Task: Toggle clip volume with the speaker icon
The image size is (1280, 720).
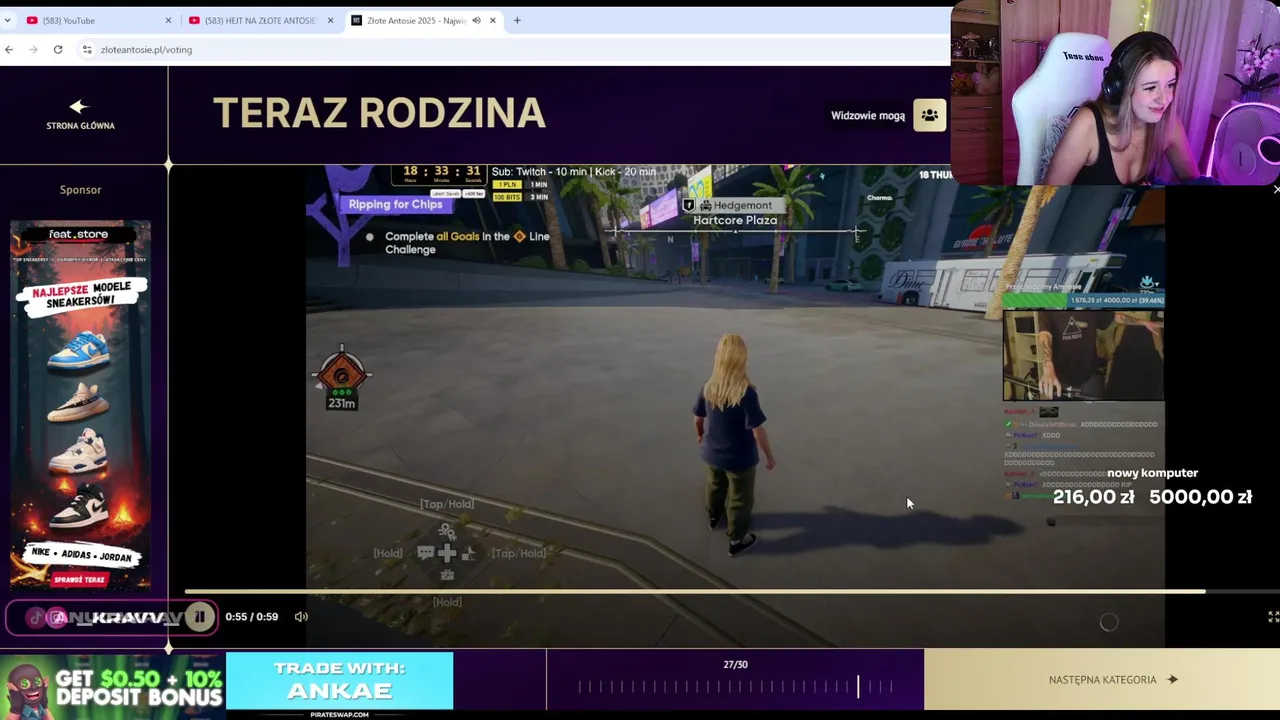Action: (x=301, y=617)
